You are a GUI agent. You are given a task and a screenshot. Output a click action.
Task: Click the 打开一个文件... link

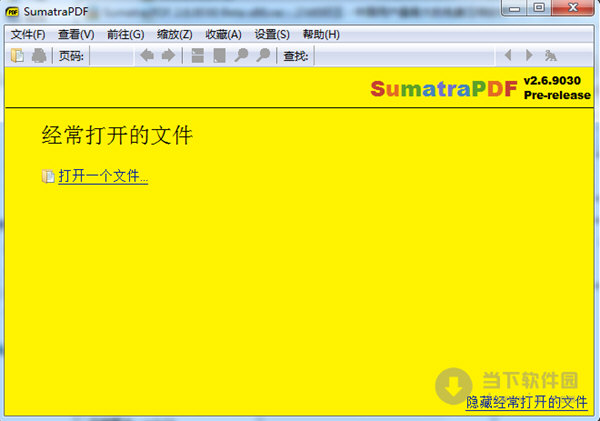[103, 176]
